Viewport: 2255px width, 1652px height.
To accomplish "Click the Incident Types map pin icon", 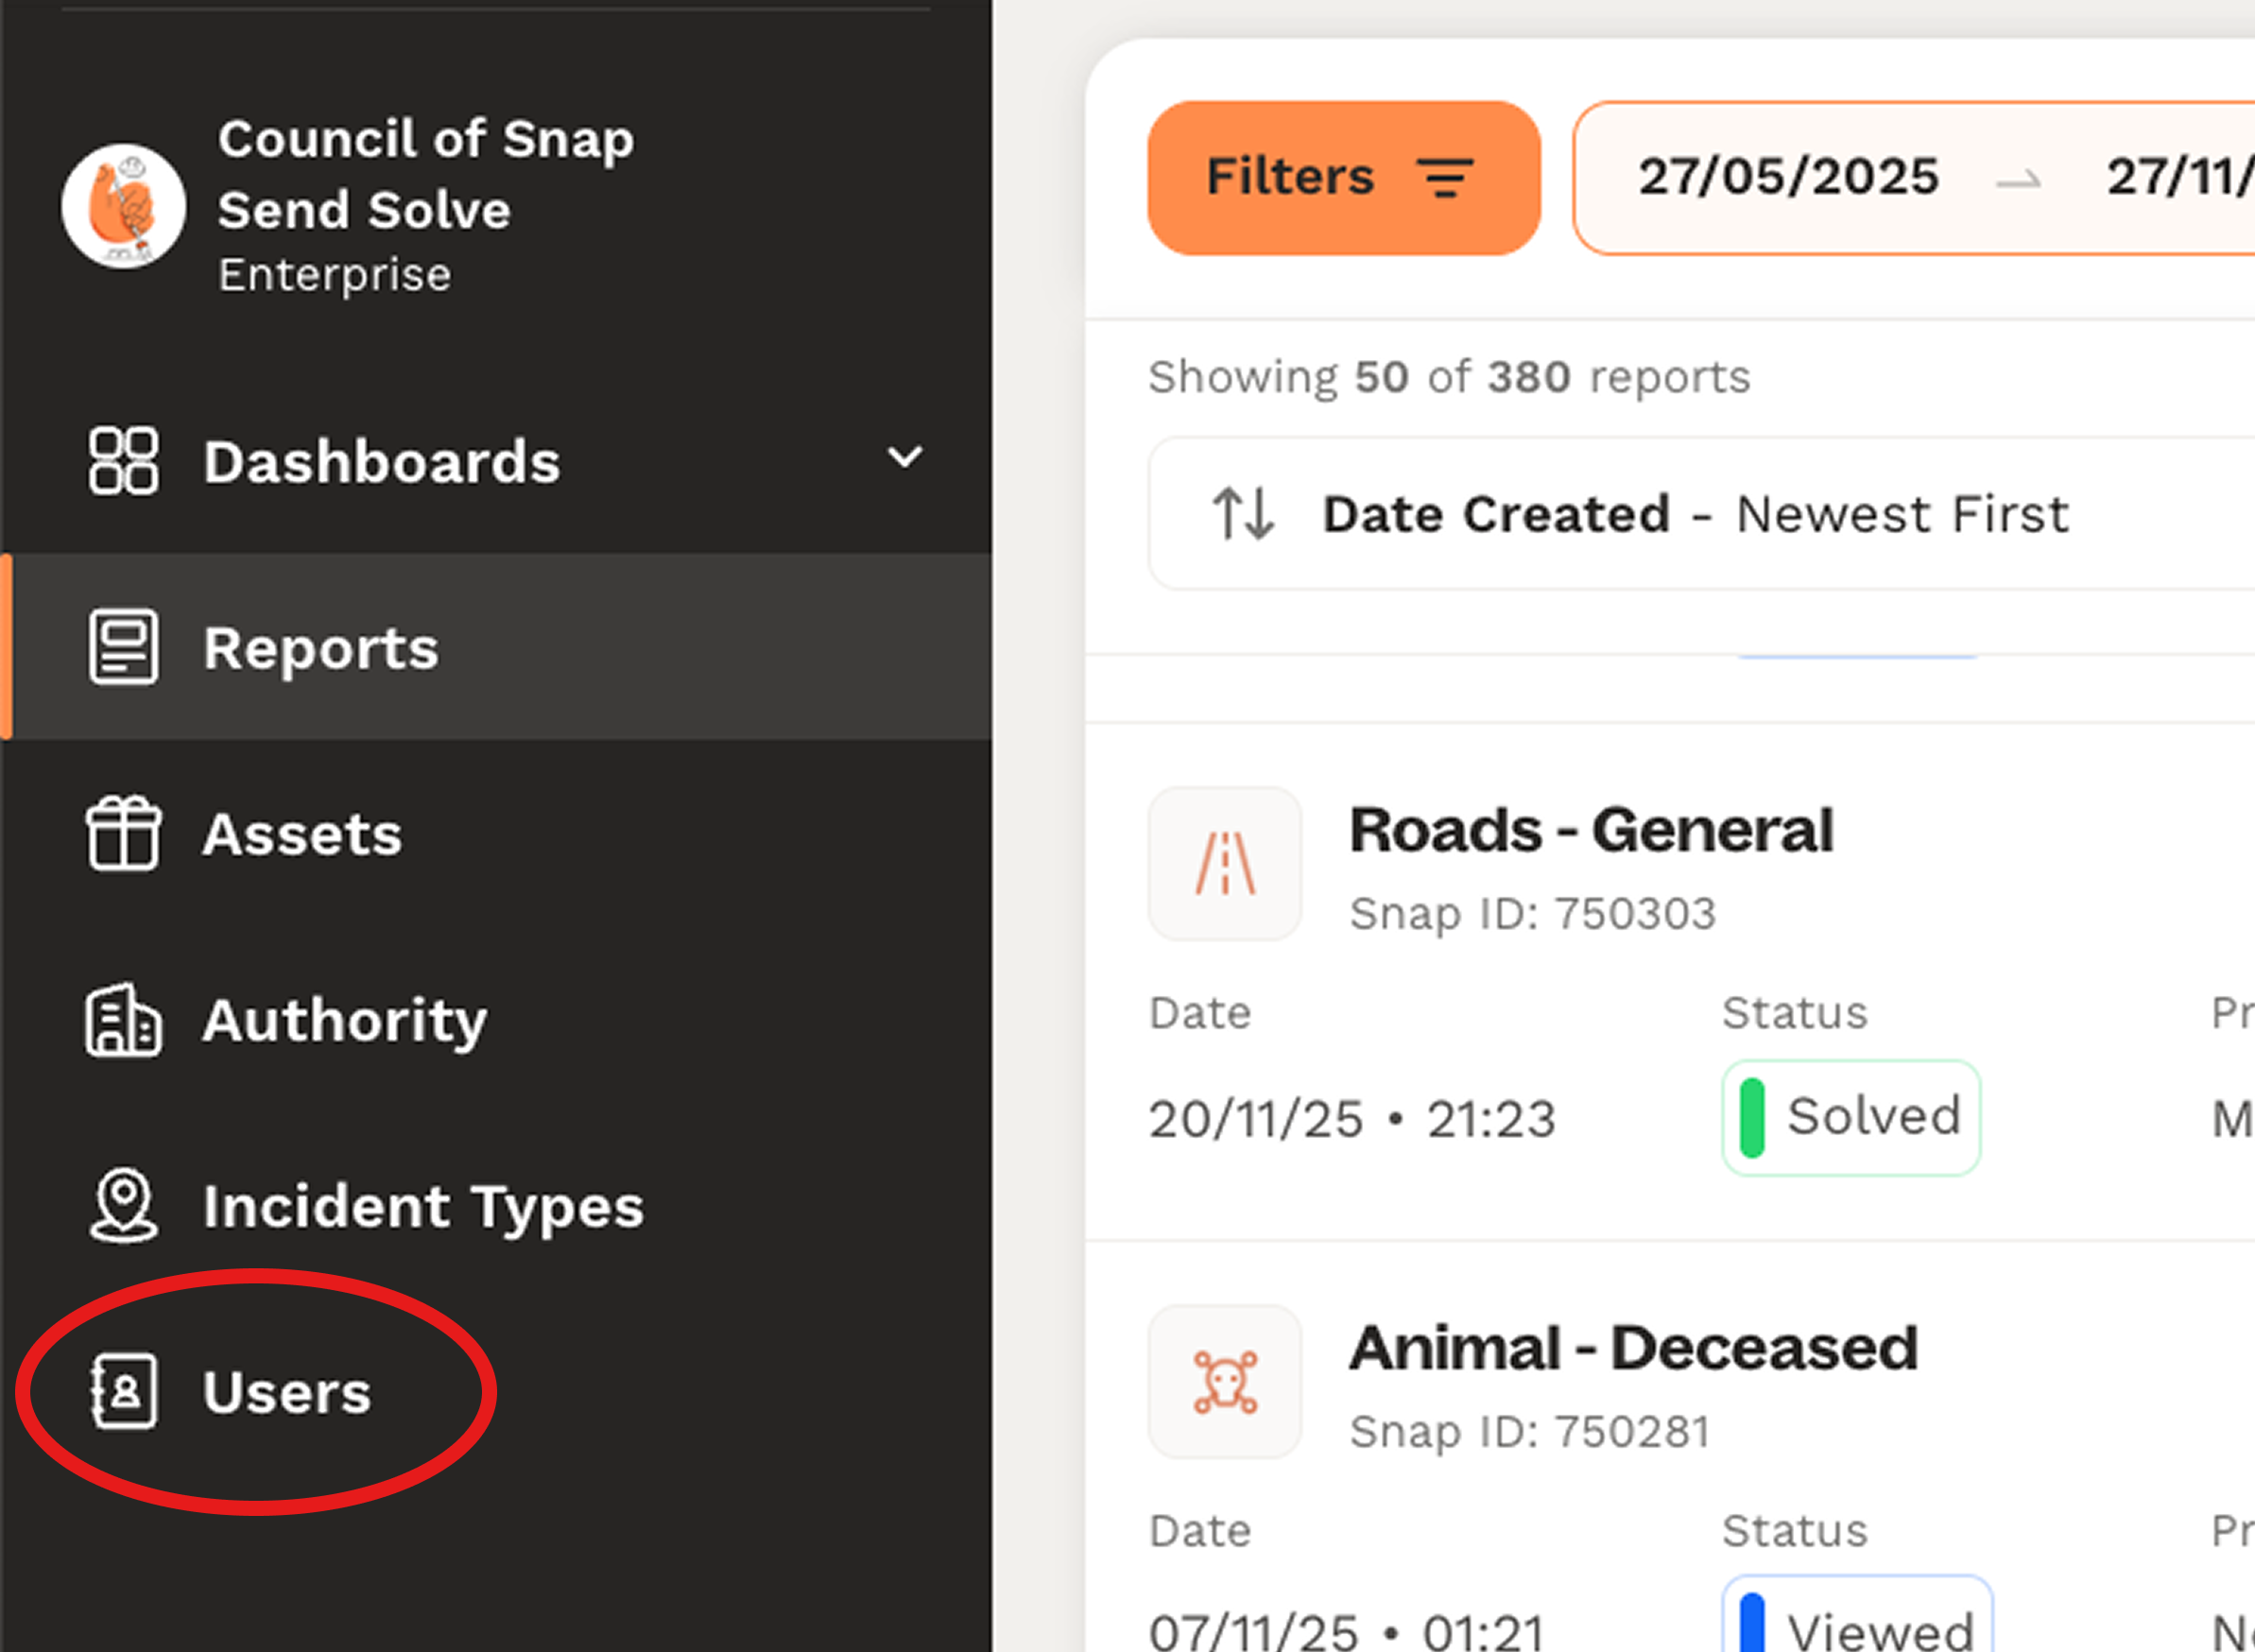I will pos(123,1205).
